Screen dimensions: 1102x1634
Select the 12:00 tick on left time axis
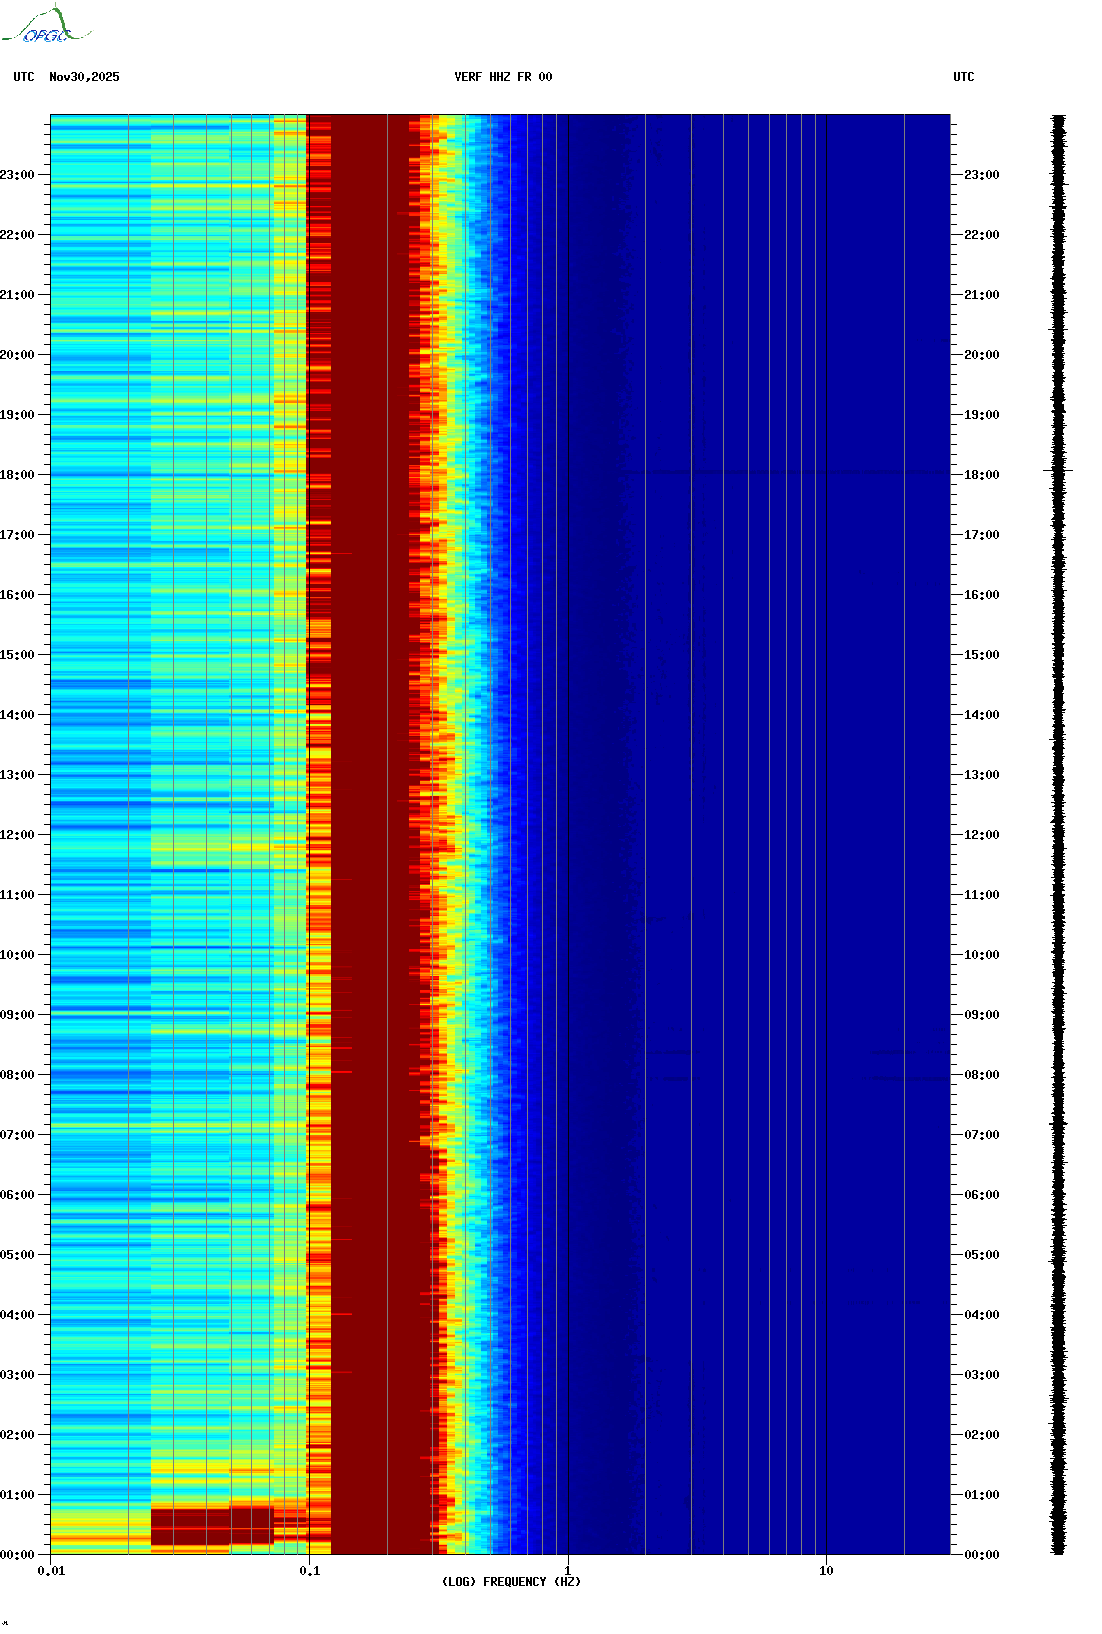point(17,835)
